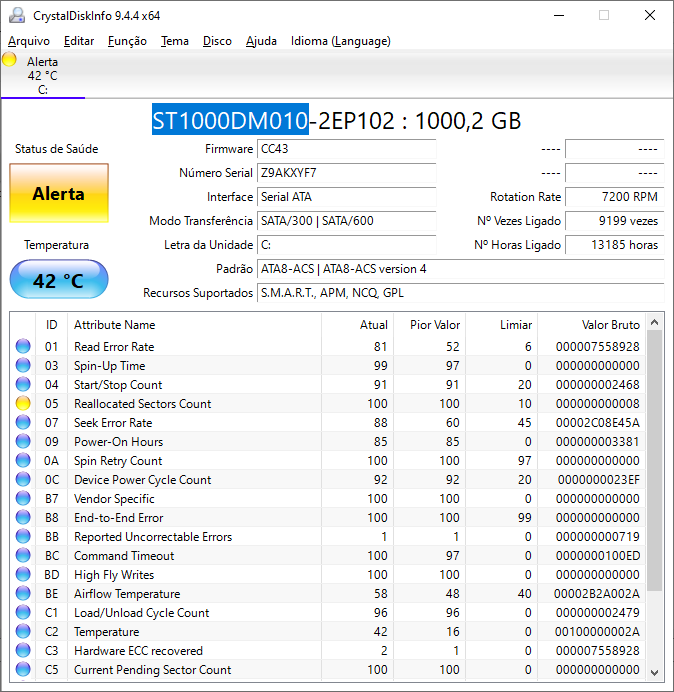Screen dimensions: 674x692
Task: Click the blue orb for Reported Uncorrectable Errors
Action: click(x=23, y=536)
